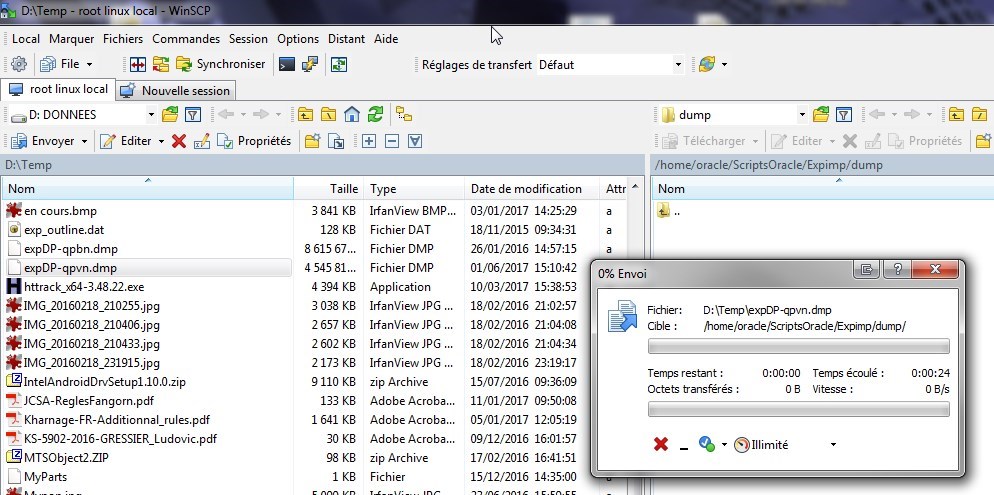The height and width of the screenshot is (495, 994).
Task: Refresh the local directory listing
Action: tap(375, 114)
